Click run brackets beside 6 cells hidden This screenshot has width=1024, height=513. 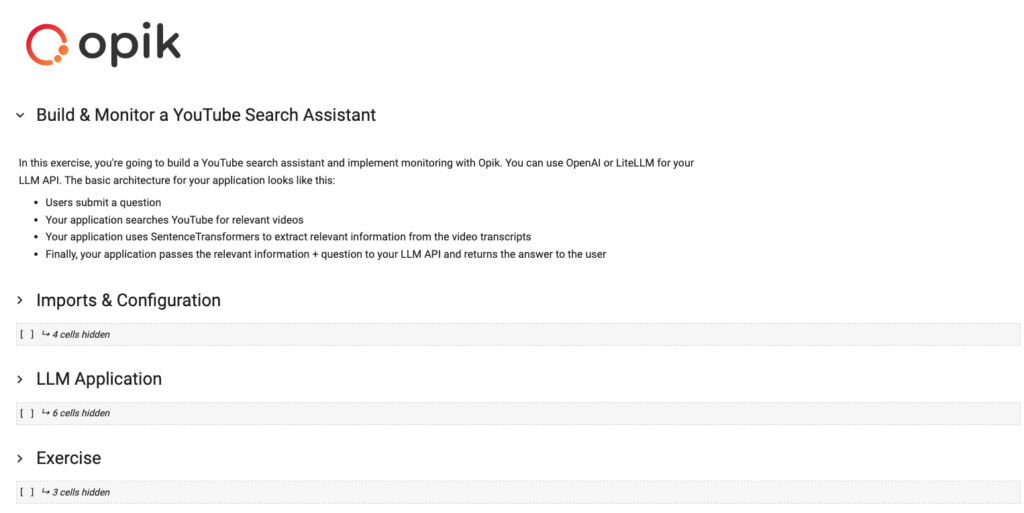tap(27, 413)
